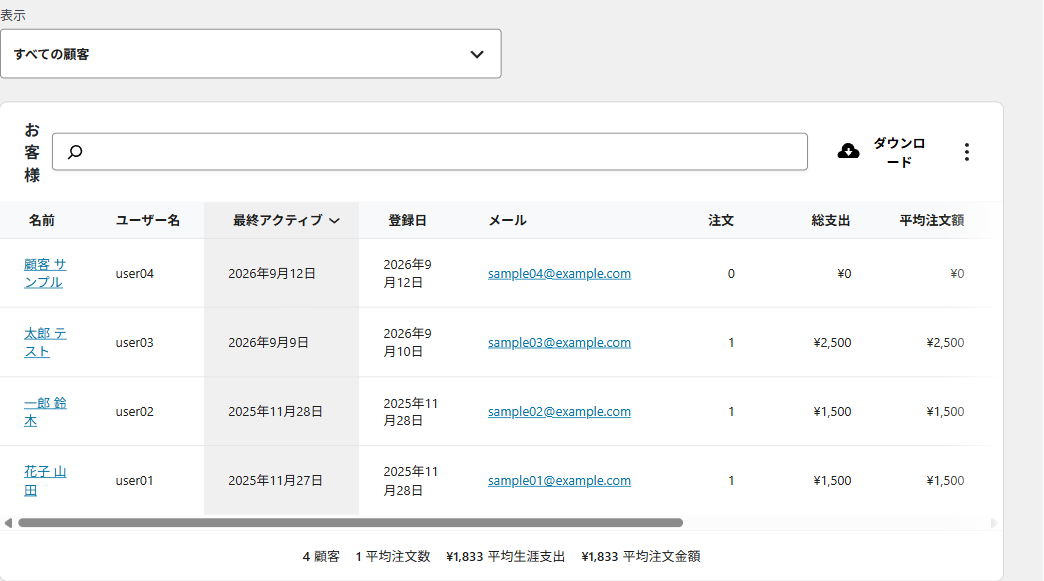Click the メール column header
This screenshot has width=1044, height=581.
(x=507, y=220)
